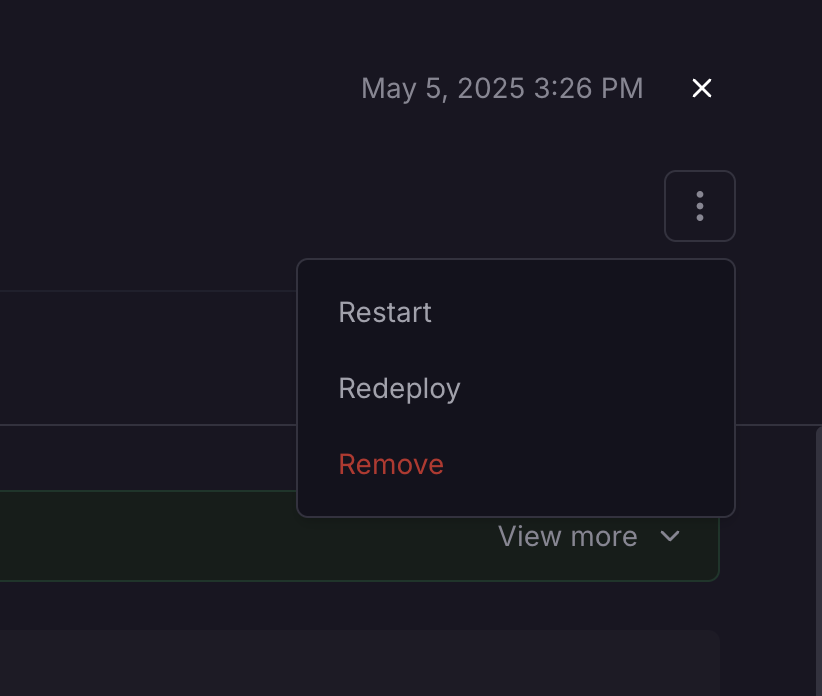Show more content with the down chevron
The width and height of the screenshot is (822, 696).
[670, 536]
